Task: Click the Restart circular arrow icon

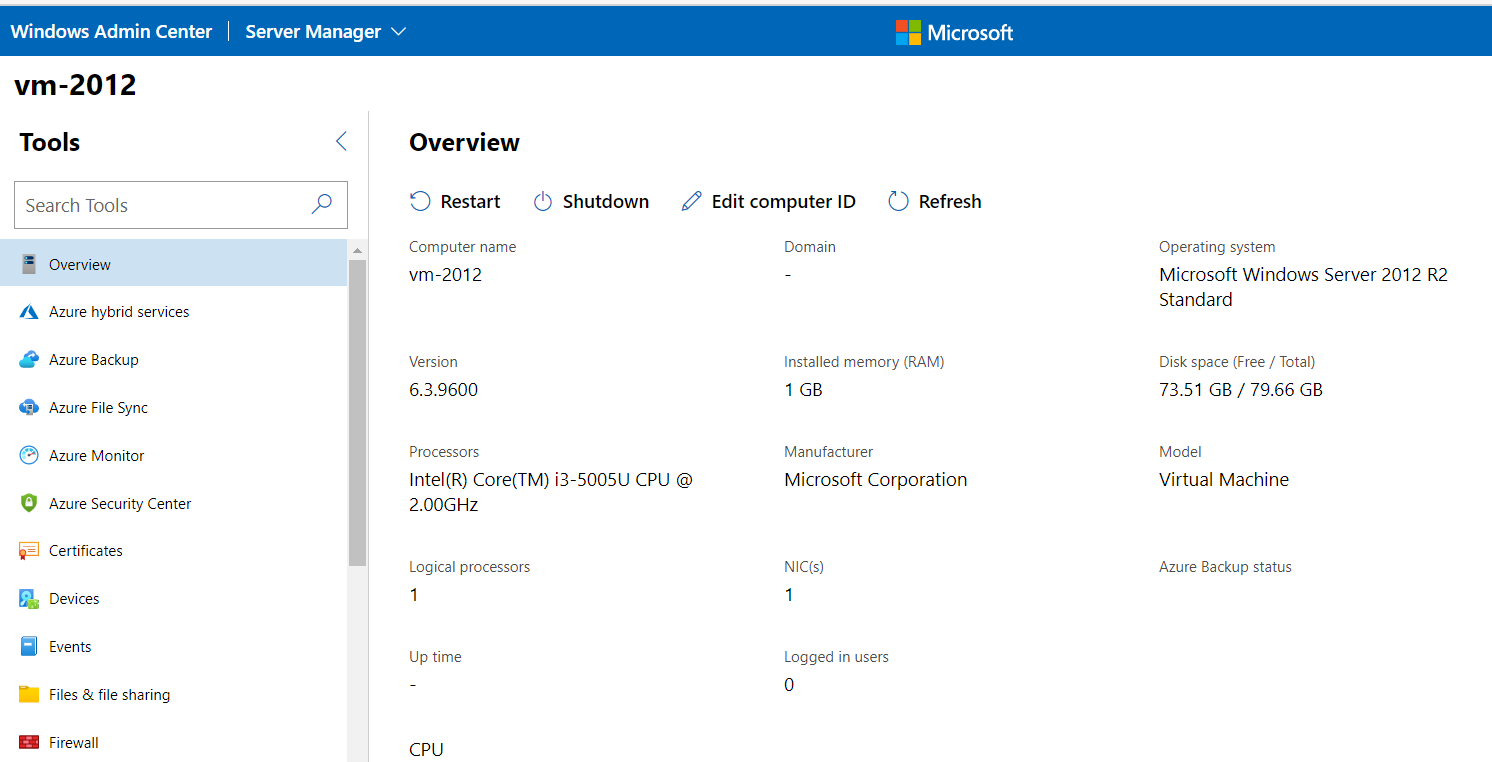Action: click(x=420, y=202)
